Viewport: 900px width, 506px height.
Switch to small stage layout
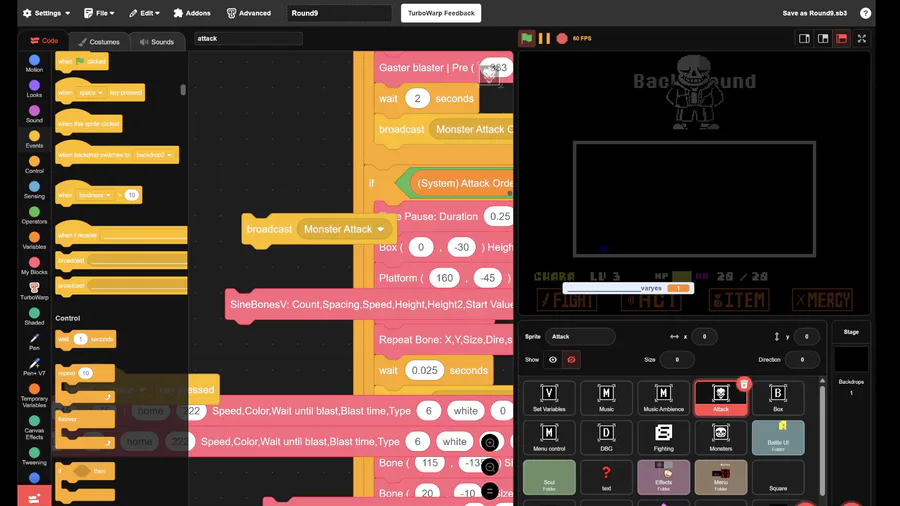804,38
